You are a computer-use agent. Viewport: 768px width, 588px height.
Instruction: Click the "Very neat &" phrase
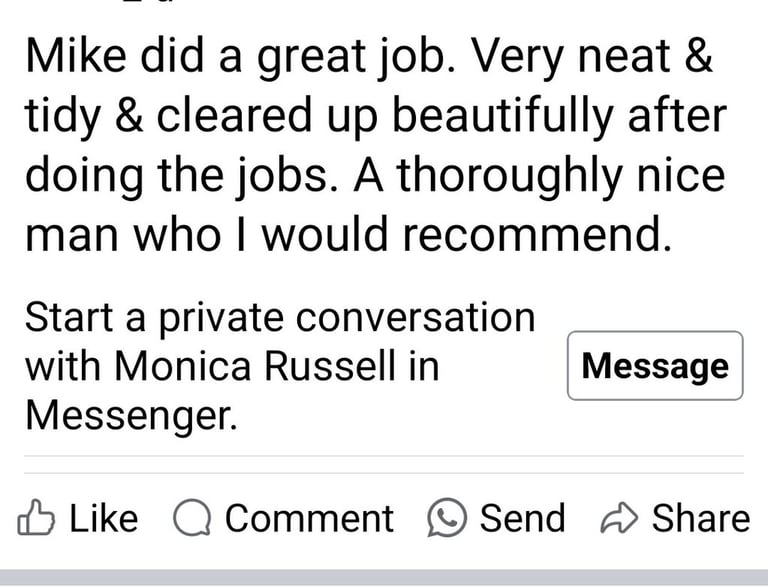tap(592, 60)
